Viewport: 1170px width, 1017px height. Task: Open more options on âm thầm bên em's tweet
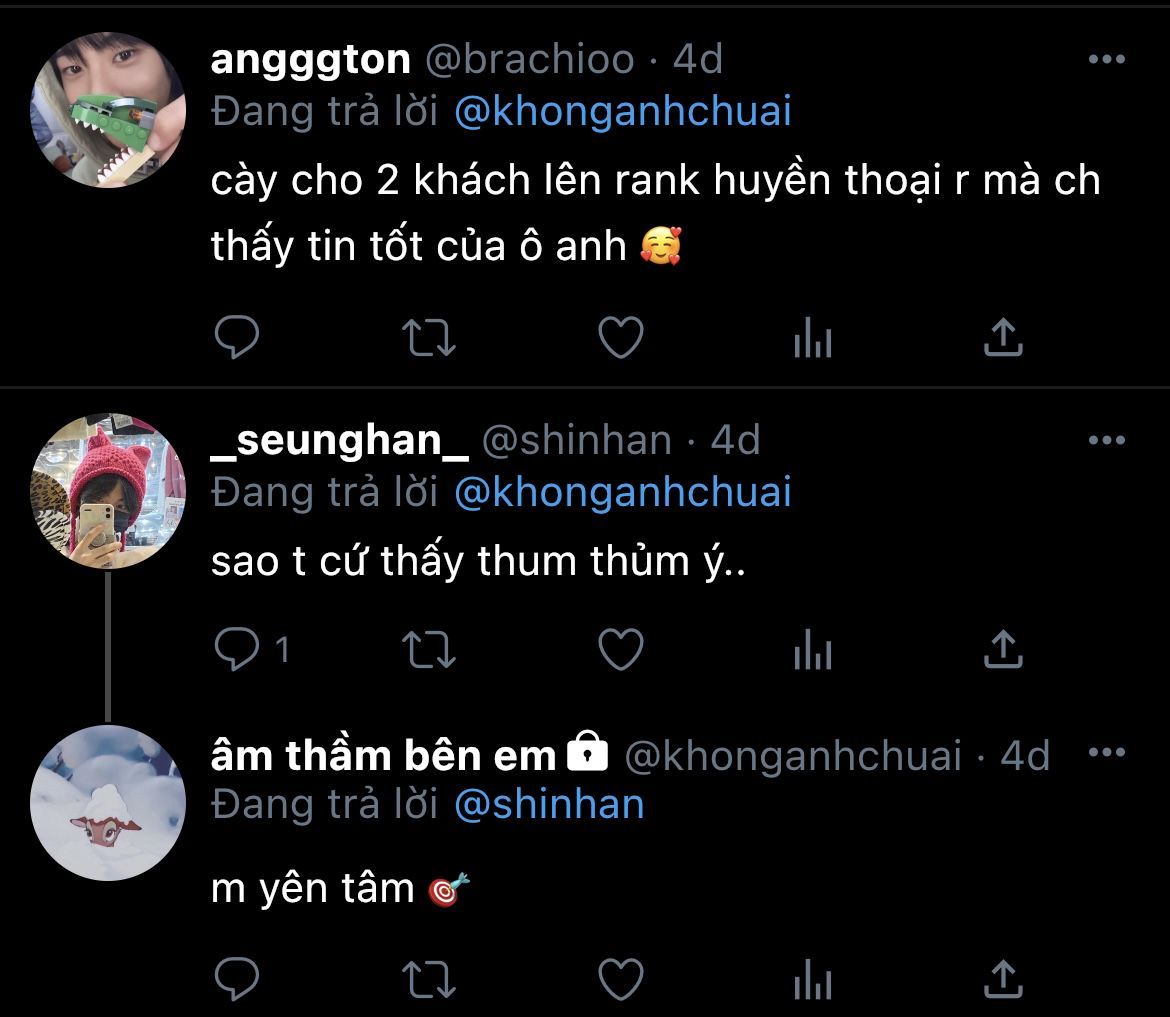tap(1107, 752)
